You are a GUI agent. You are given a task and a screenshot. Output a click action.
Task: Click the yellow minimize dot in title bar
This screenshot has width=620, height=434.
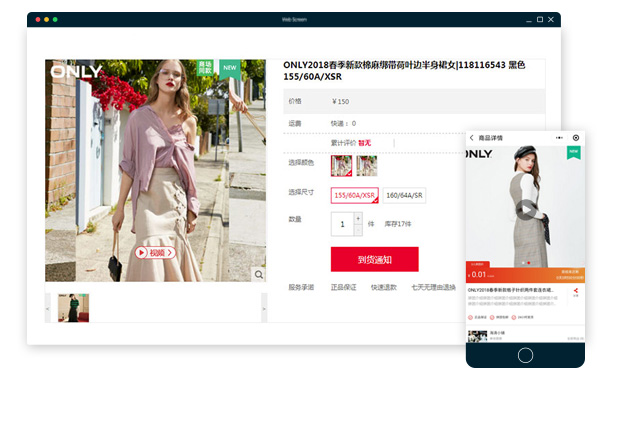click(x=47, y=19)
